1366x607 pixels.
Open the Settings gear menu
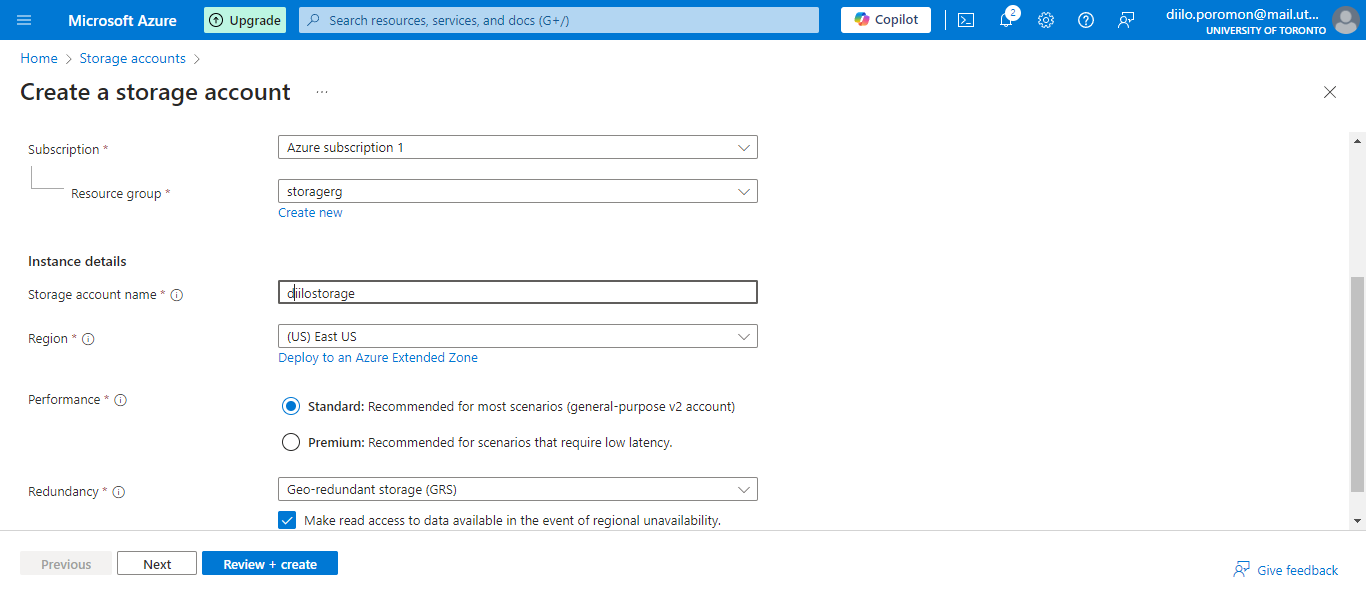coord(1045,19)
